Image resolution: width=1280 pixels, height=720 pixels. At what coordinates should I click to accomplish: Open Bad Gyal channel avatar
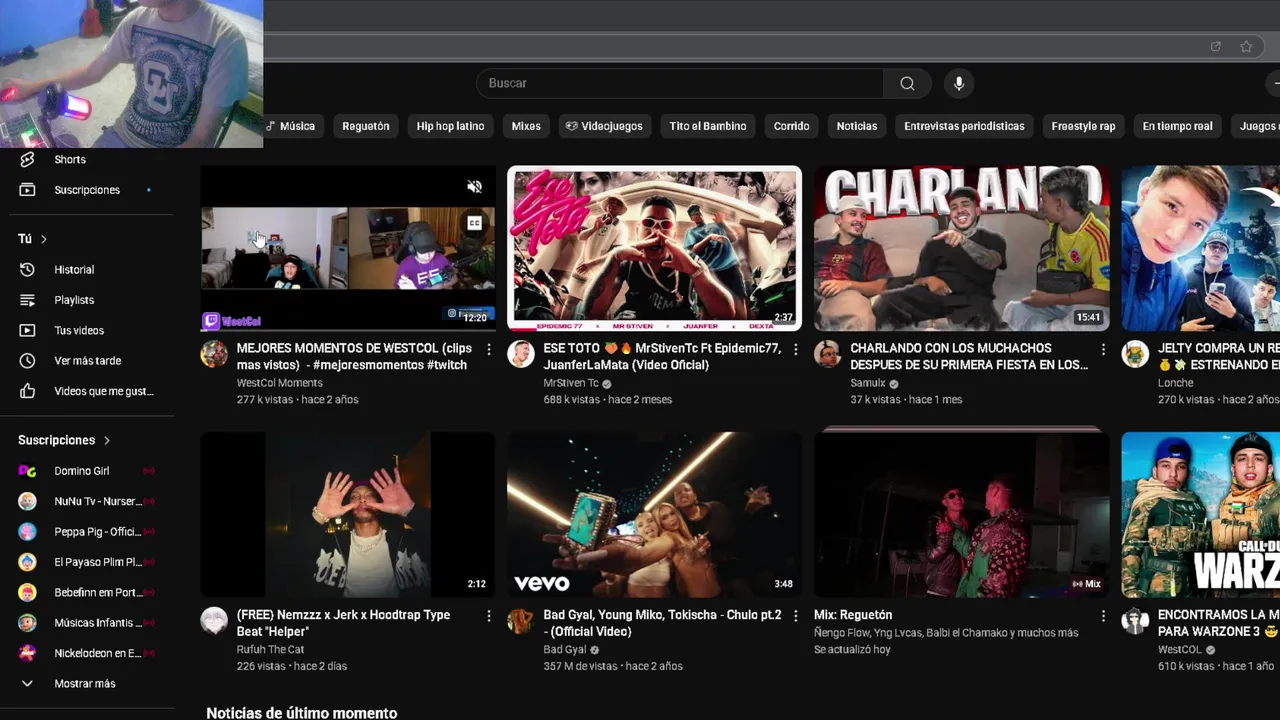tap(521, 621)
